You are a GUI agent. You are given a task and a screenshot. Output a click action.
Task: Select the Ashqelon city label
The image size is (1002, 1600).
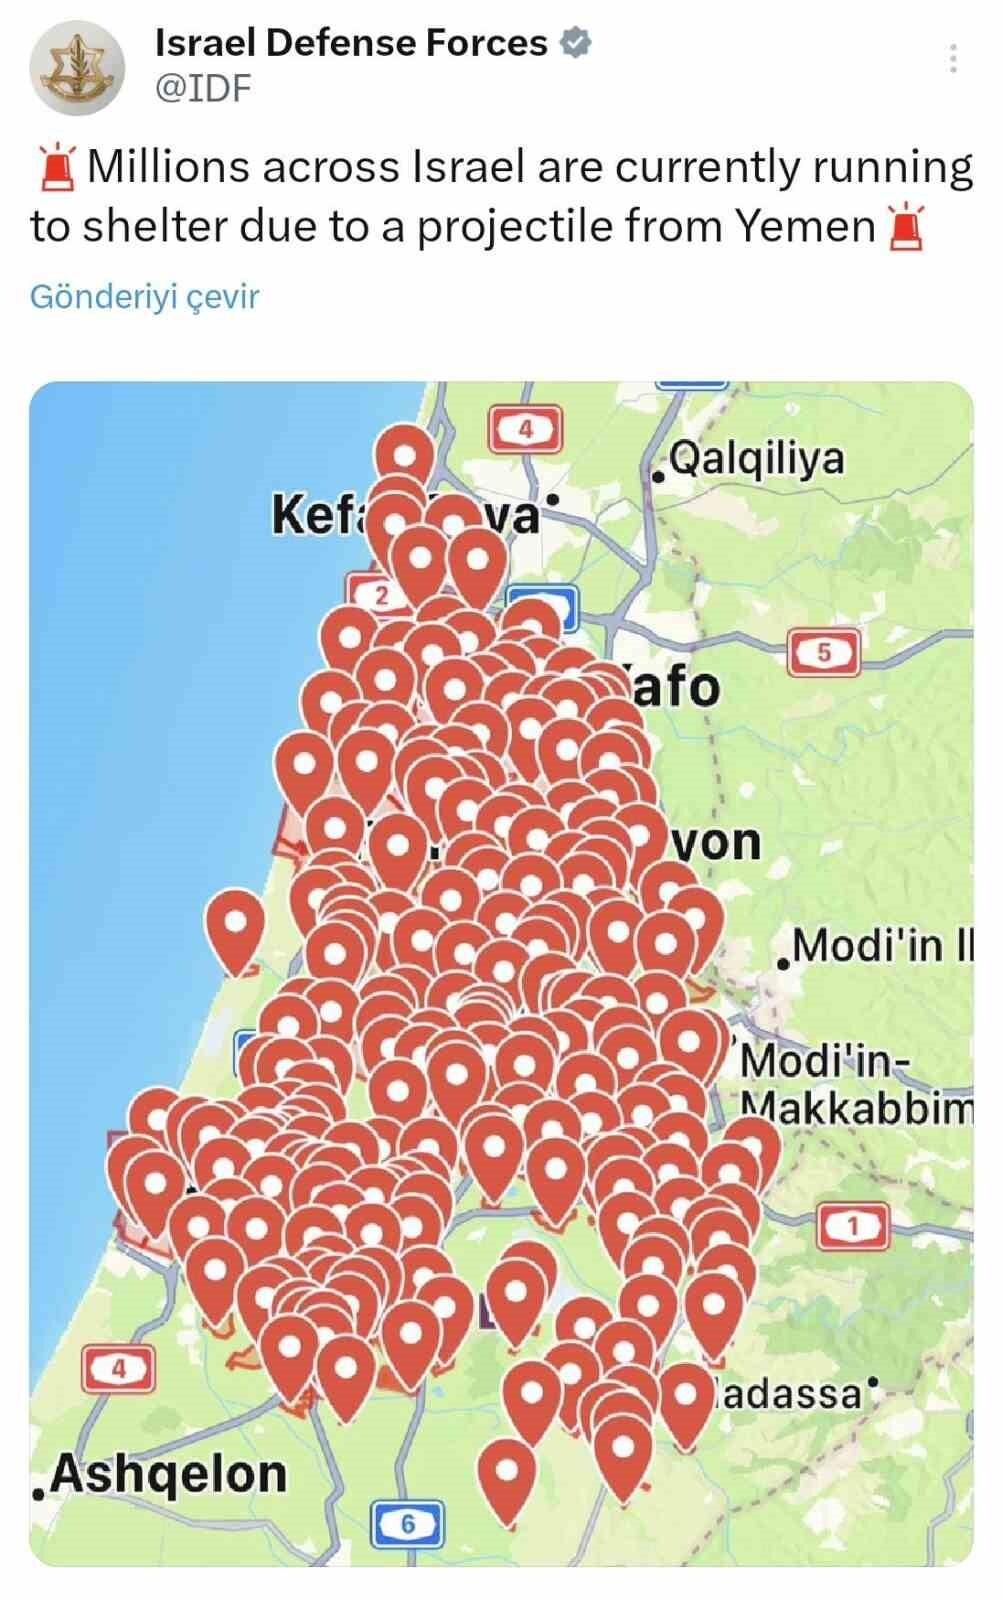(x=159, y=1475)
